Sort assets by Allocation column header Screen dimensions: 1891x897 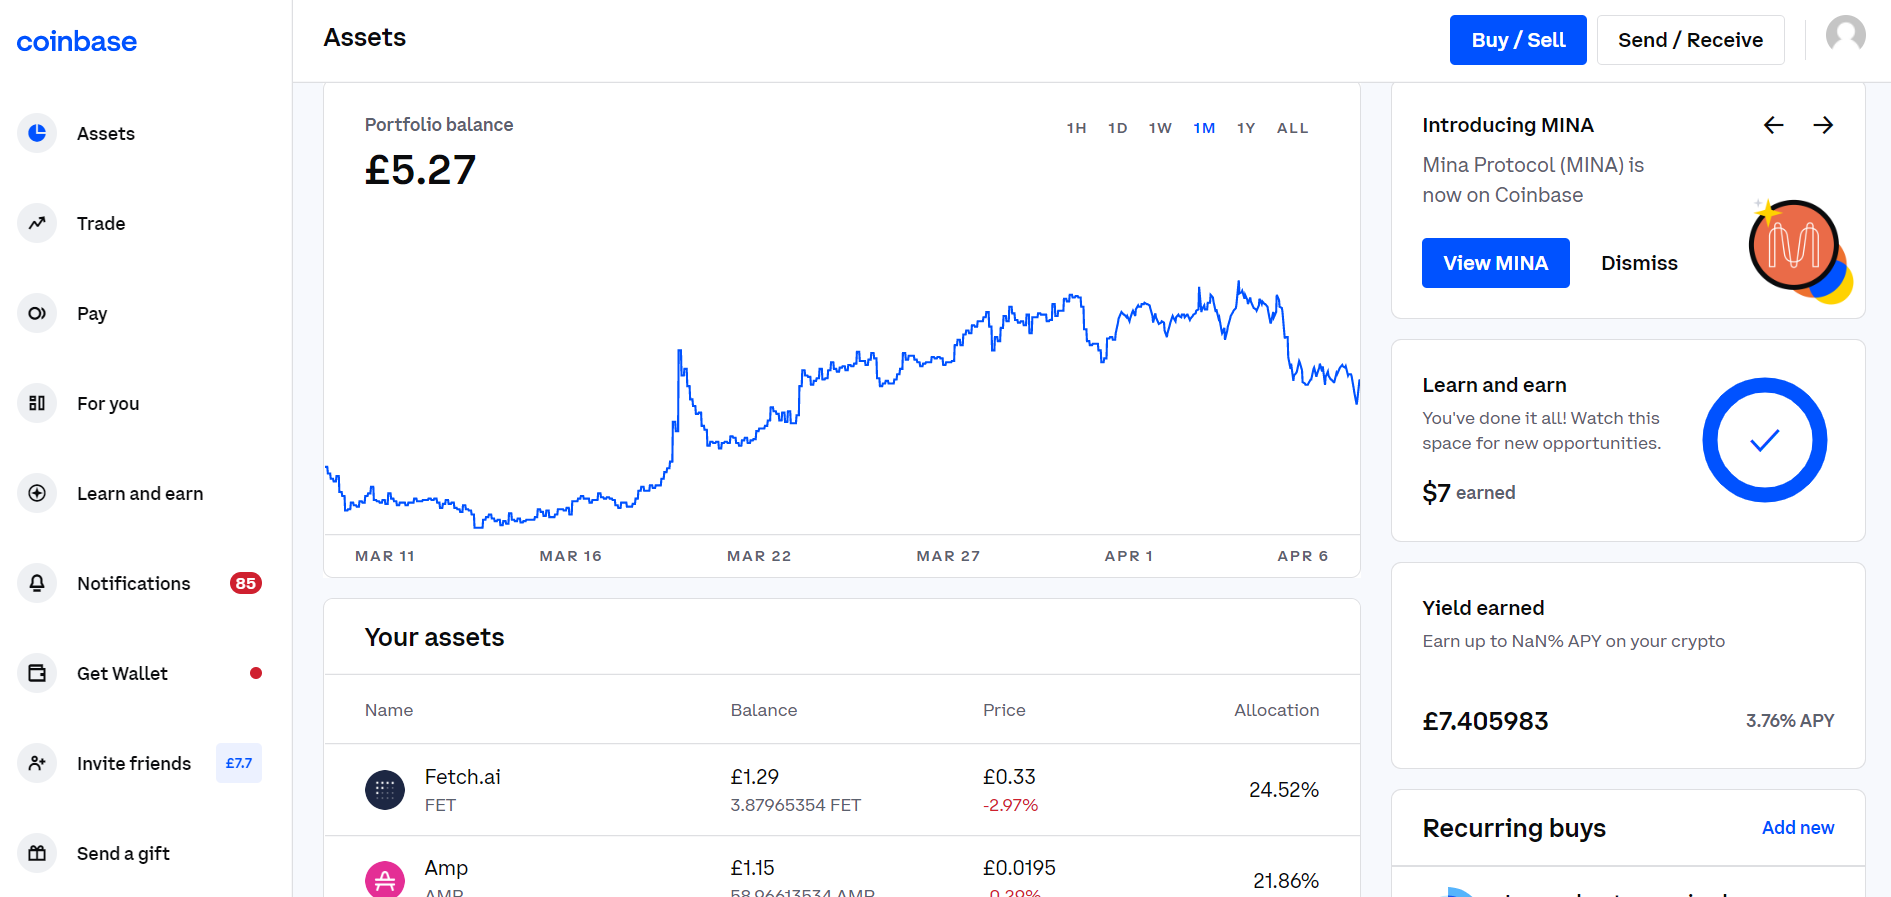tap(1276, 710)
